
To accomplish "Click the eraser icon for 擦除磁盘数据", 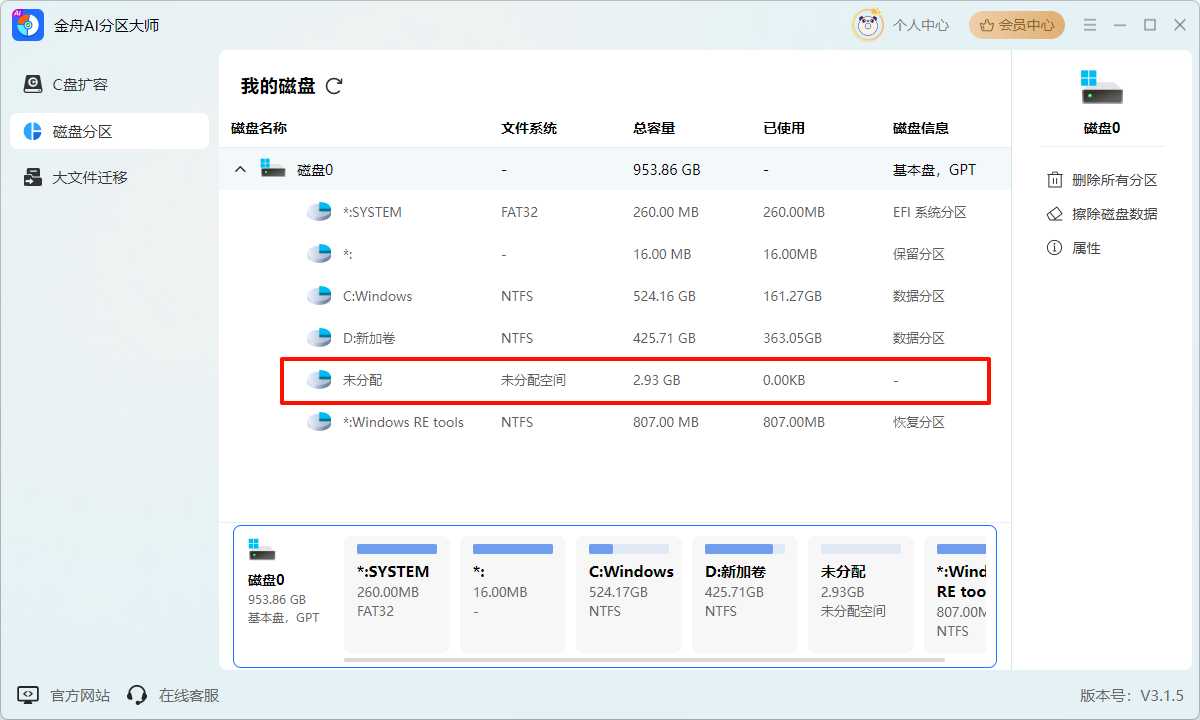I will click(x=1054, y=214).
